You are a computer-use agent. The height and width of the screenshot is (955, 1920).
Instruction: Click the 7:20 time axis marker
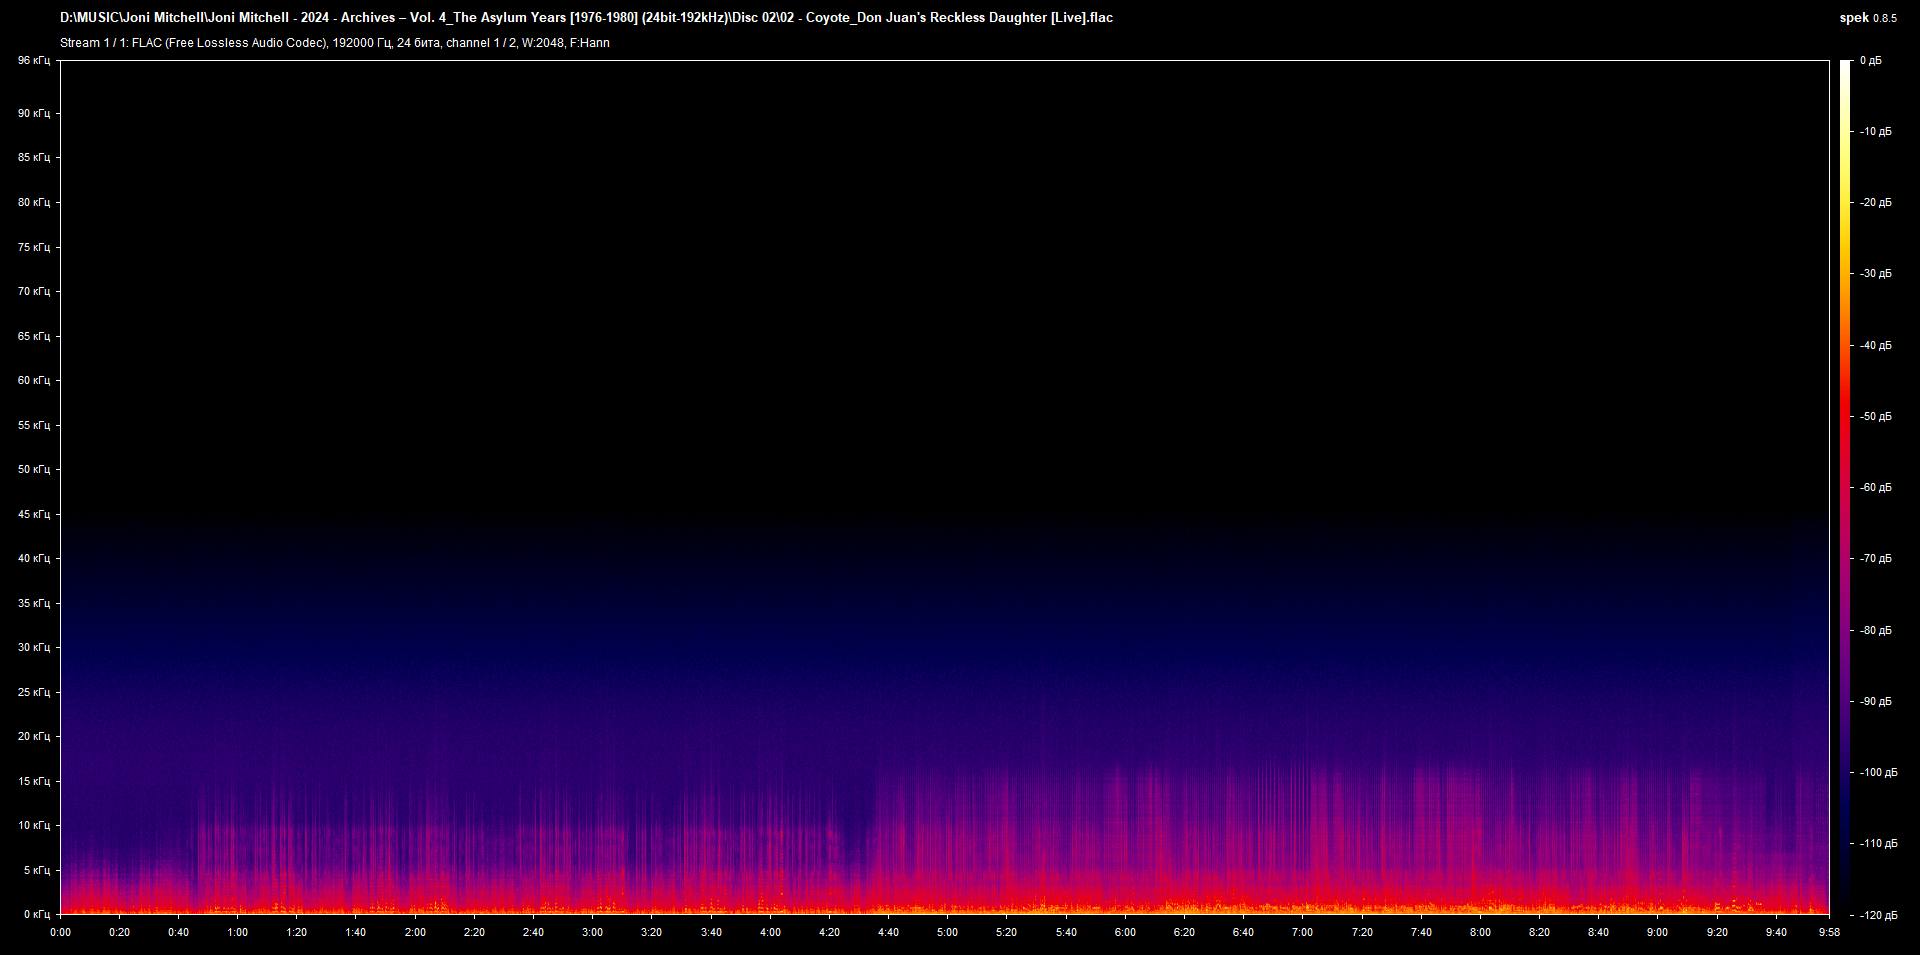click(1361, 933)
